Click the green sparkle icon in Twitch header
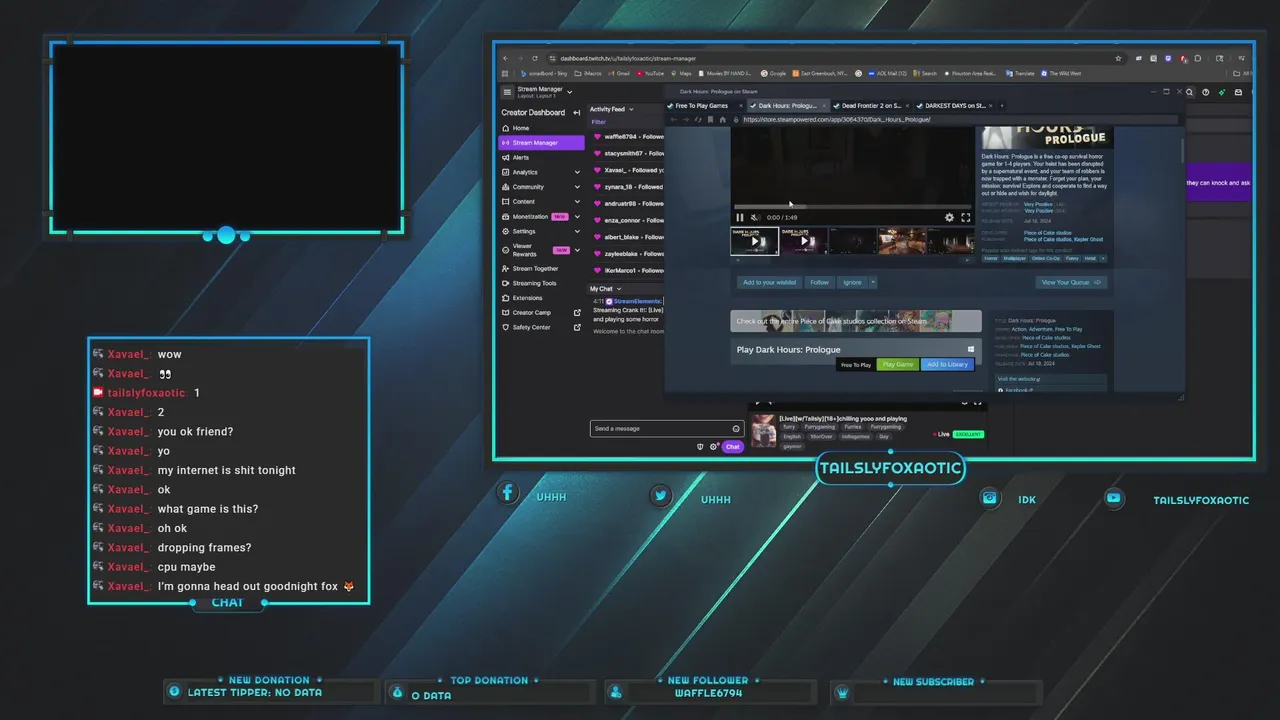The height and width of the screenshot is (720, 1280). (1222, 92)
